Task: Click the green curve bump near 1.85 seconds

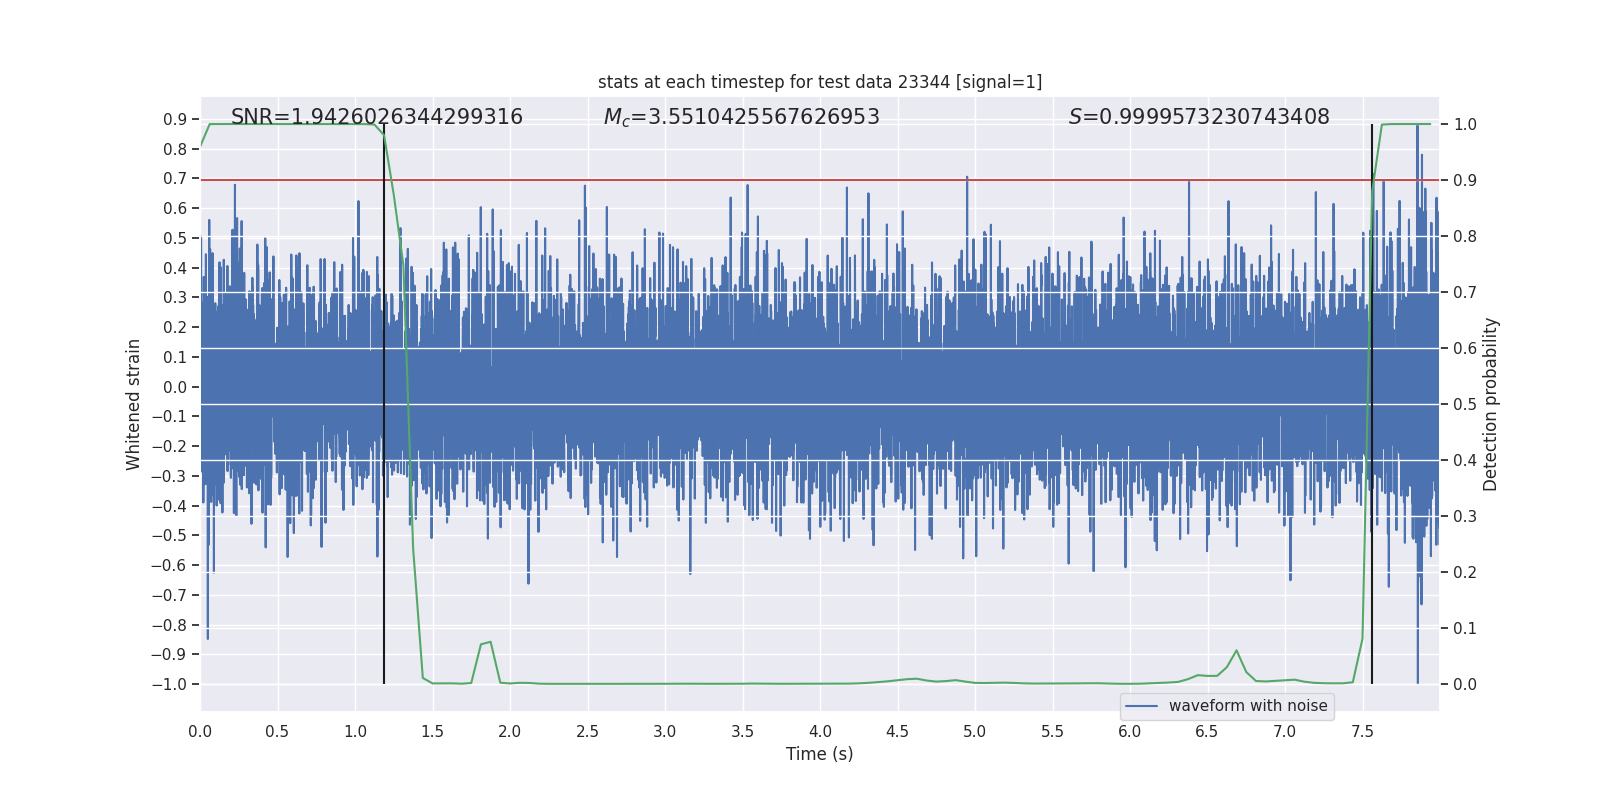Action: click(486, 644)
